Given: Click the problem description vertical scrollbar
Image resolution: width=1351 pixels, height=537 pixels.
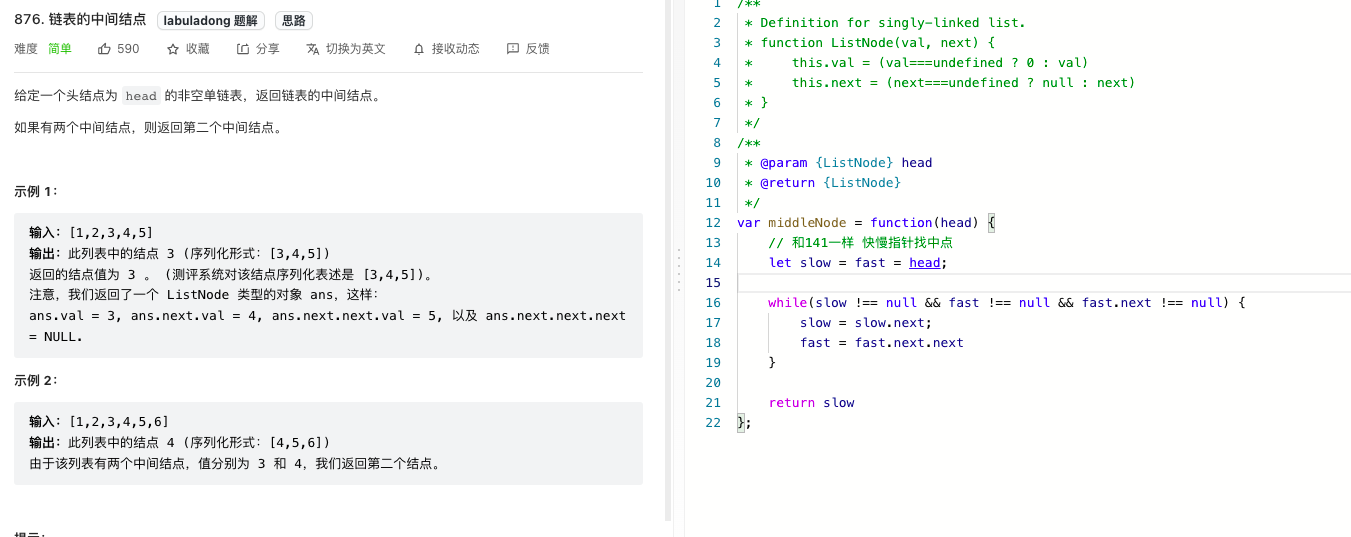Looking at the screenshot, I should [668, 260].
